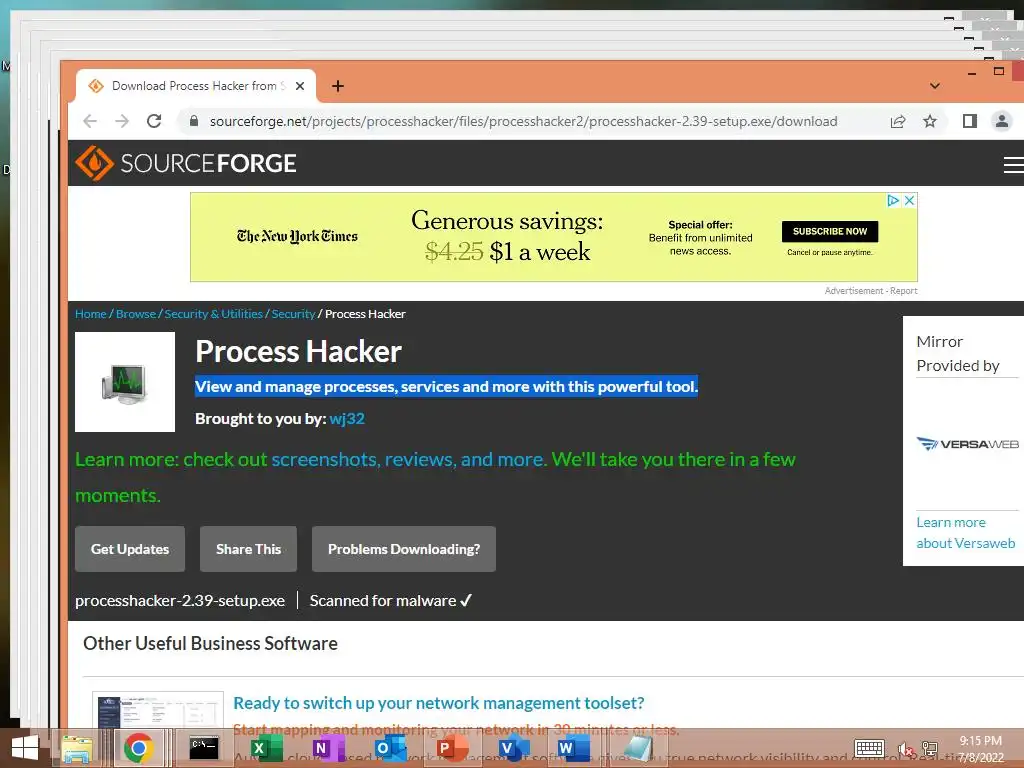Image resolution: width=1024 pixels, height=768 pixels.
Task: Launch Word from the taskbar
Action: (573, 748)
